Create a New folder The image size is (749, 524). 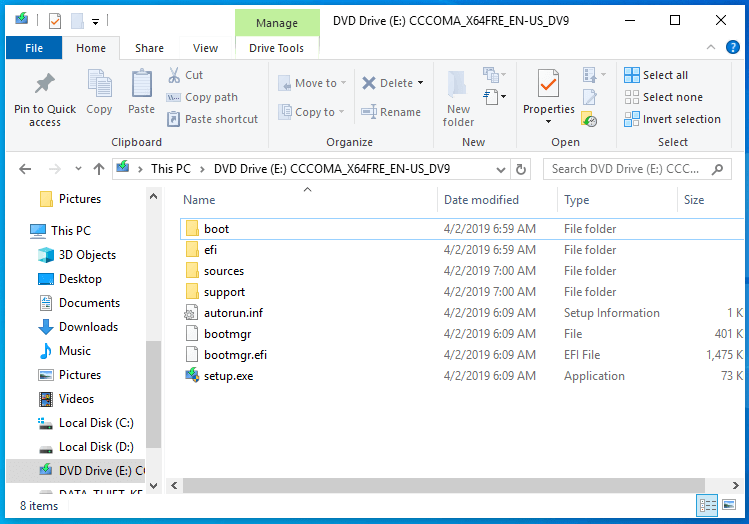pos(458,99)
